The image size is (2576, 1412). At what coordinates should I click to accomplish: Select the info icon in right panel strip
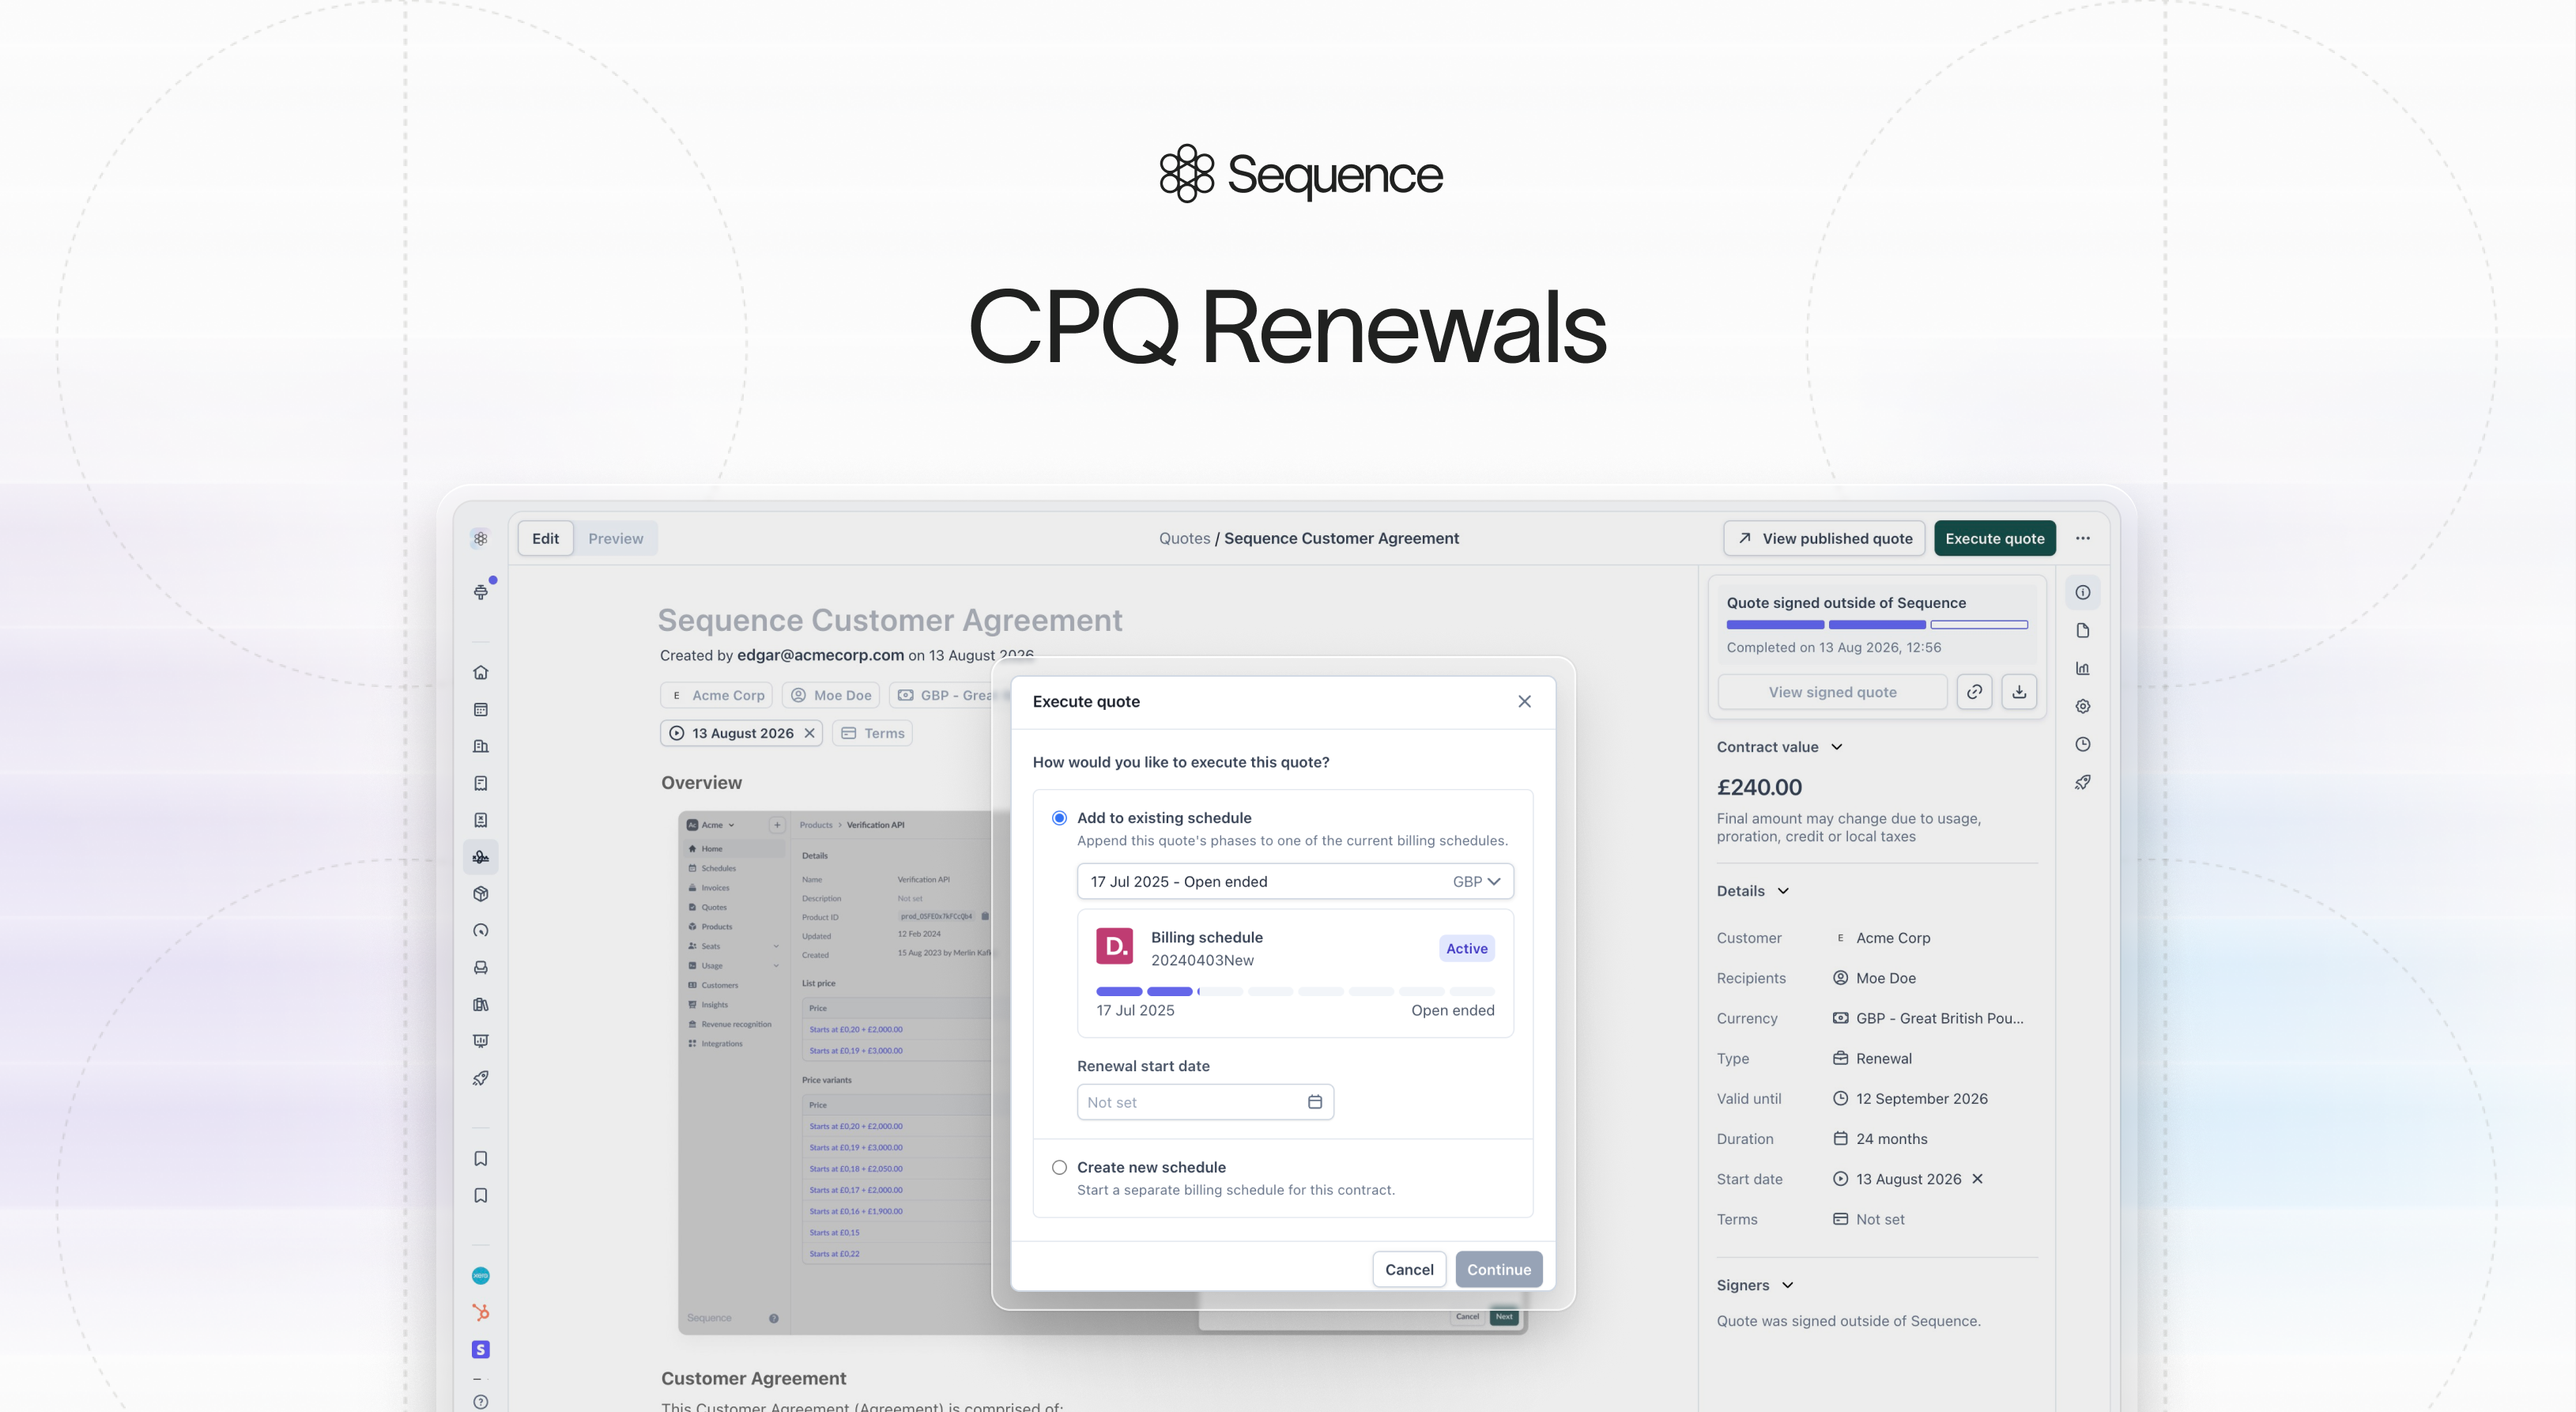point(2083,592)
